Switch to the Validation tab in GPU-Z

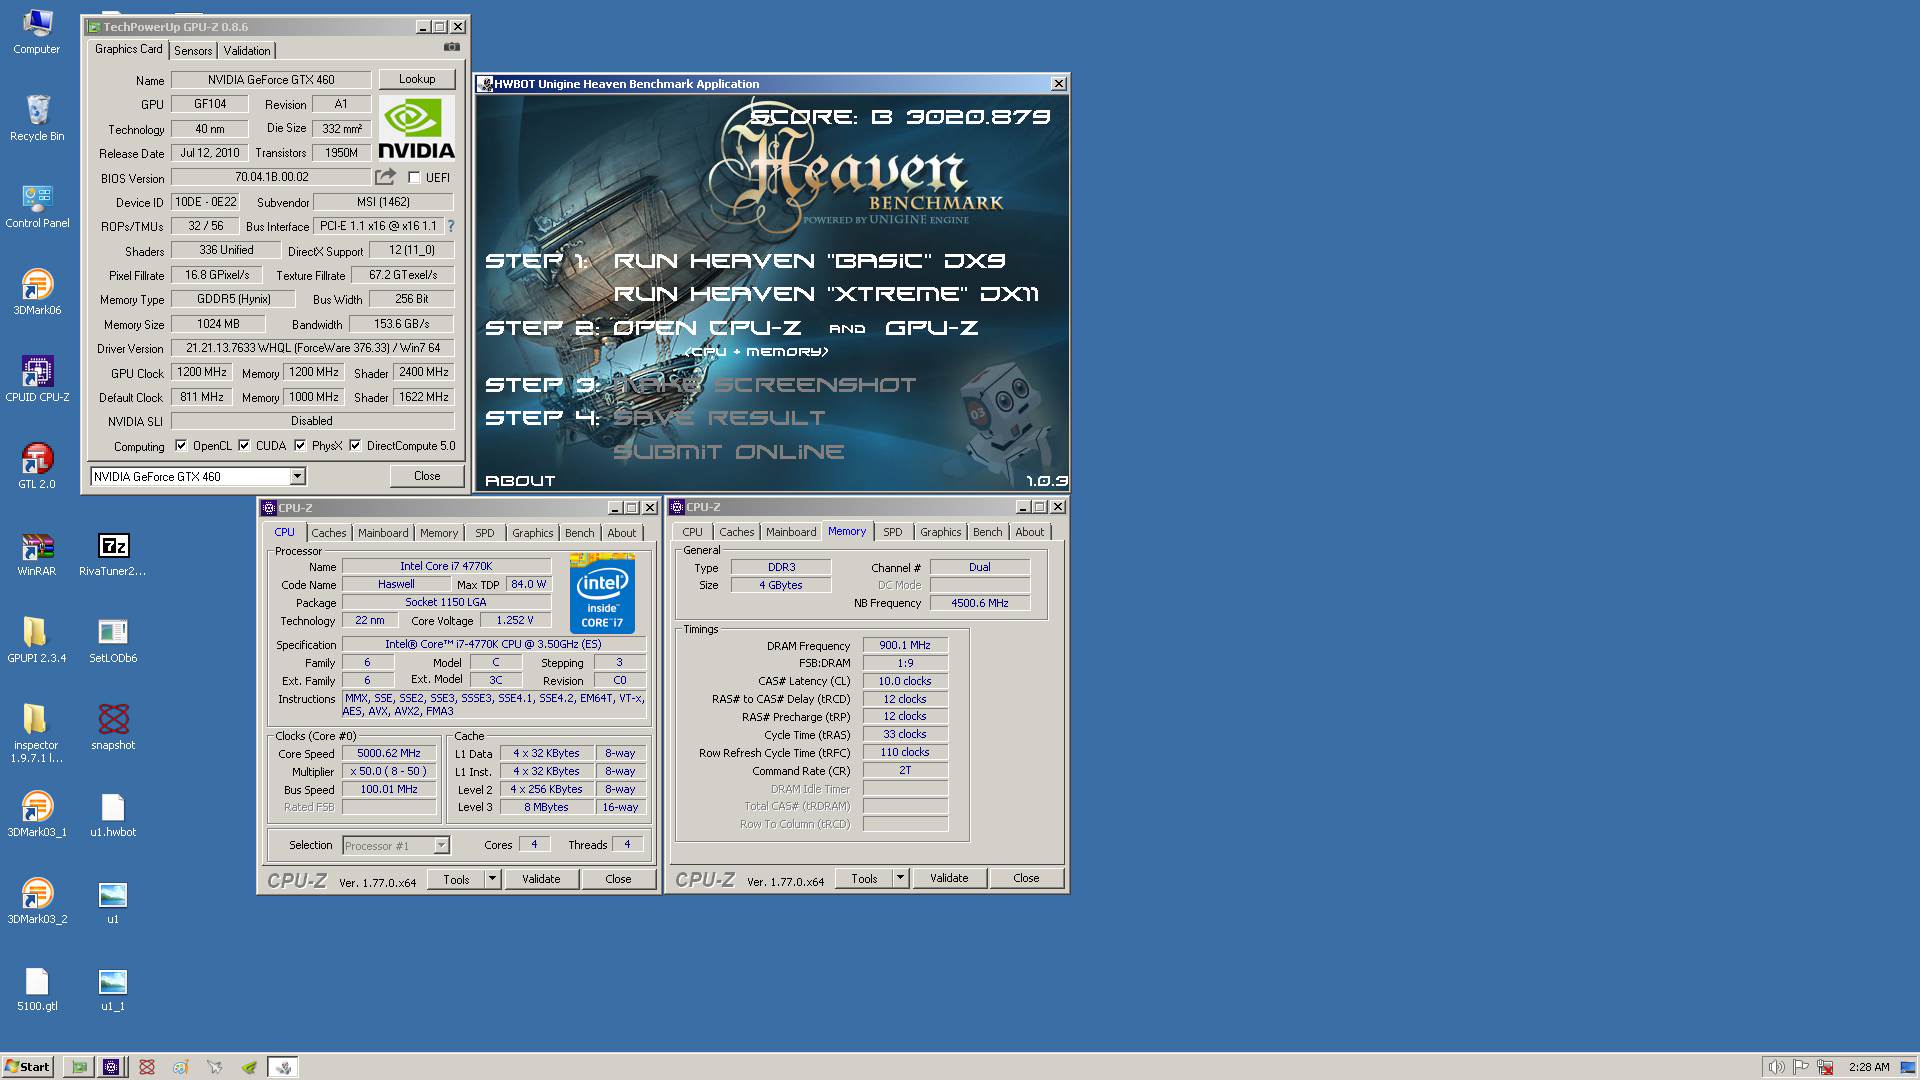[x=246, y=51]
